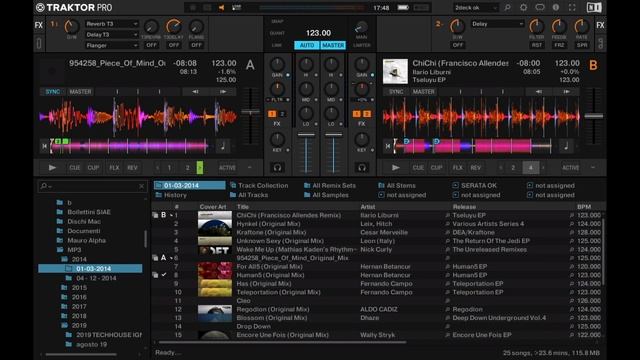Open the search magnifier in the header
The image size is (640, 360).
point(507,7)
